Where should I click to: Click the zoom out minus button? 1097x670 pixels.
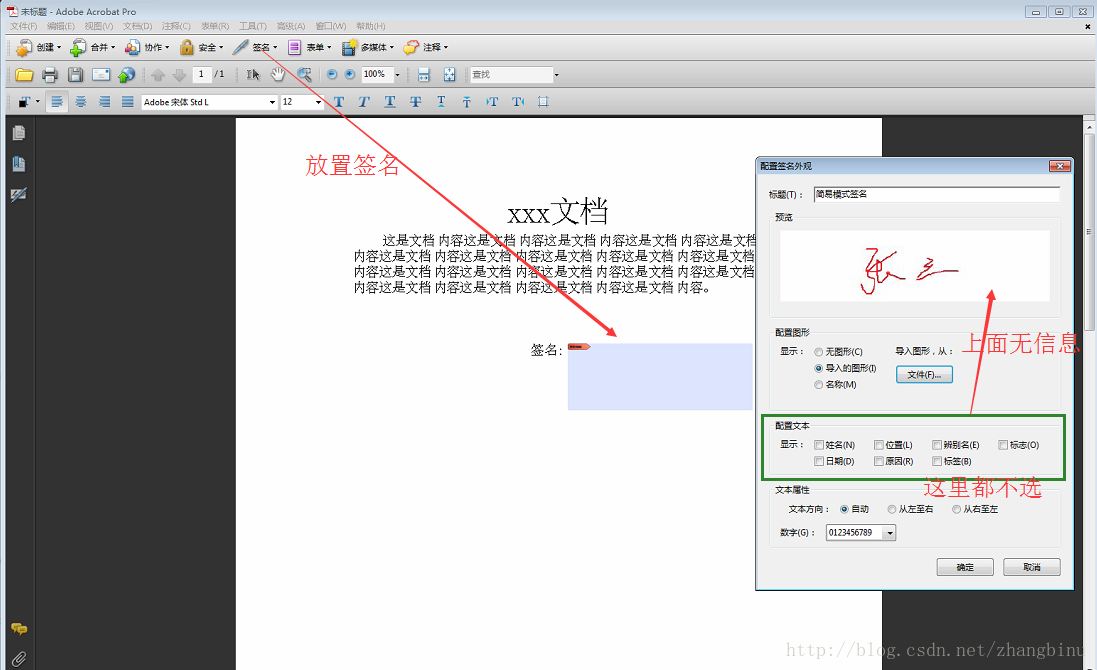(x=332, y=74)
